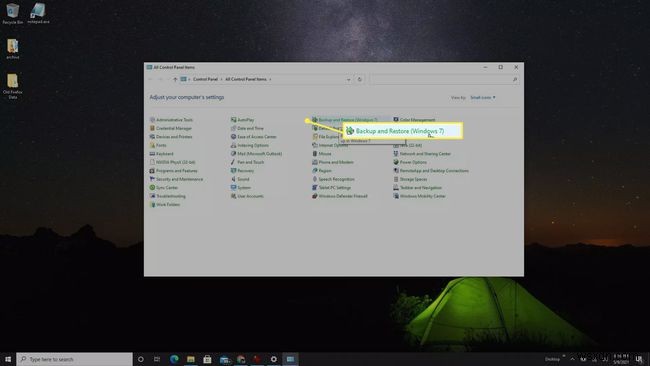Open NVIDIA PhysX (32-bit)
650x366 pixels.
coord(172,162)
